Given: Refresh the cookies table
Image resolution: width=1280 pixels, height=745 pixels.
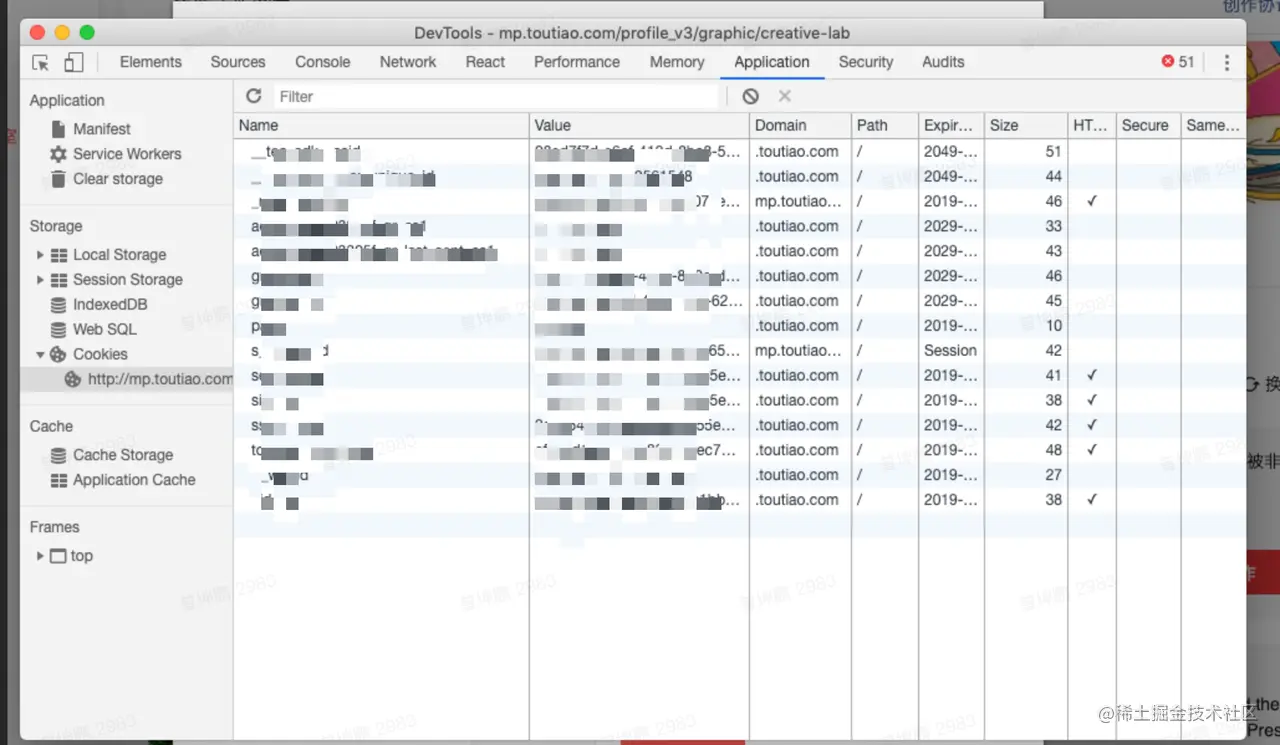Looking at the screenshot, I should [254, 96].
